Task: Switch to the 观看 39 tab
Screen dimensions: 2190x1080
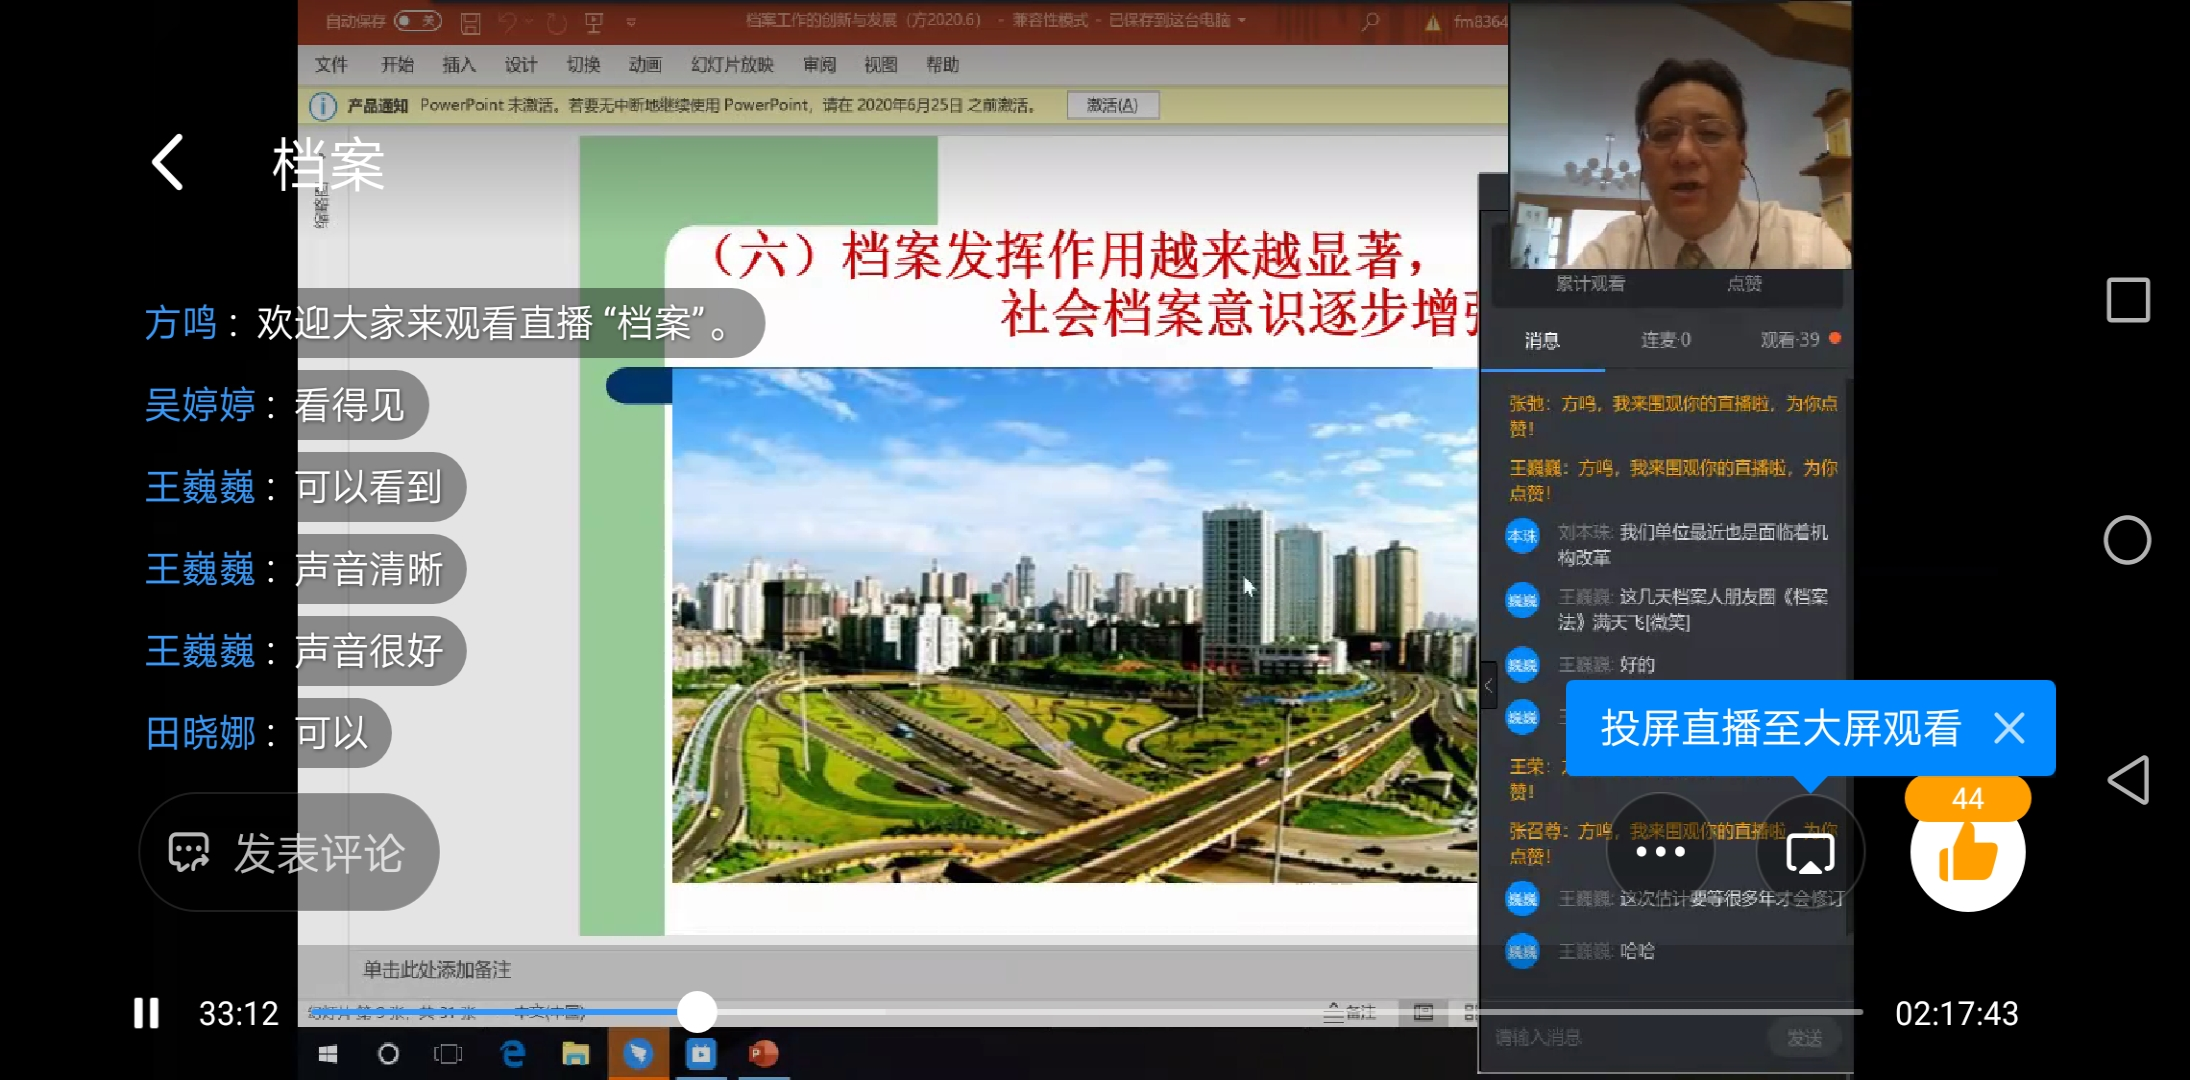Action: [1791, 340]
